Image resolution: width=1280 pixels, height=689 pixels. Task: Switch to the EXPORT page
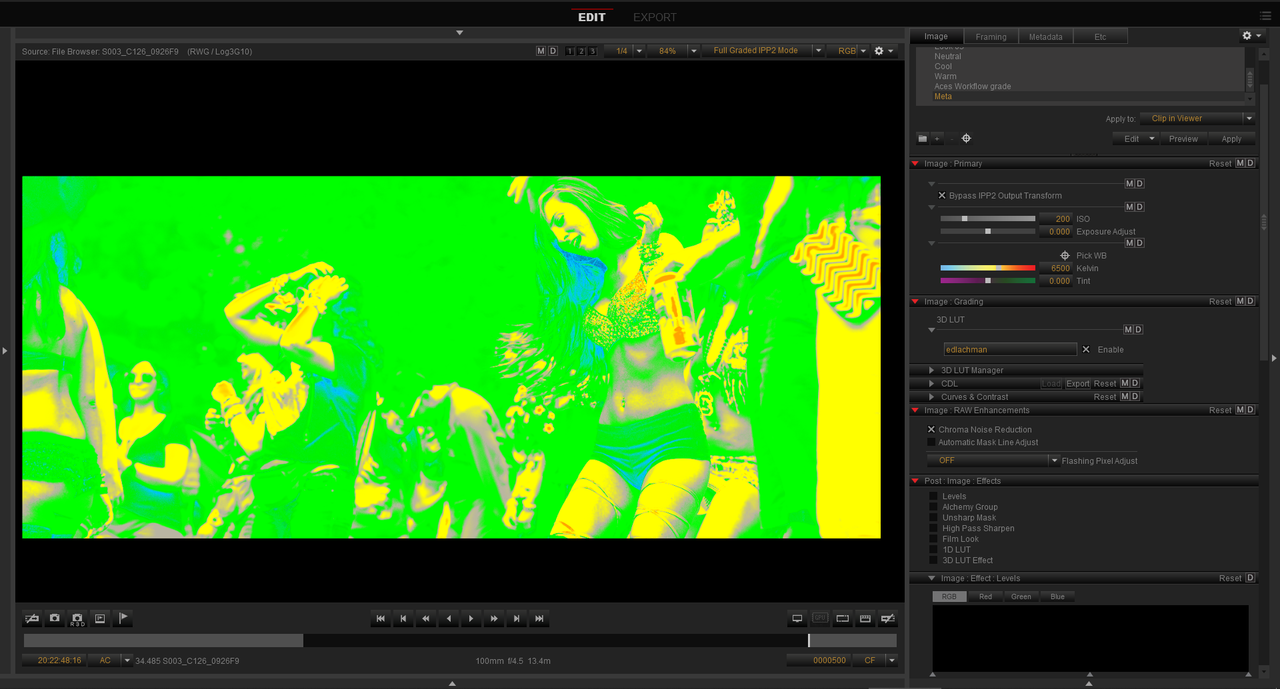[655, 17]
